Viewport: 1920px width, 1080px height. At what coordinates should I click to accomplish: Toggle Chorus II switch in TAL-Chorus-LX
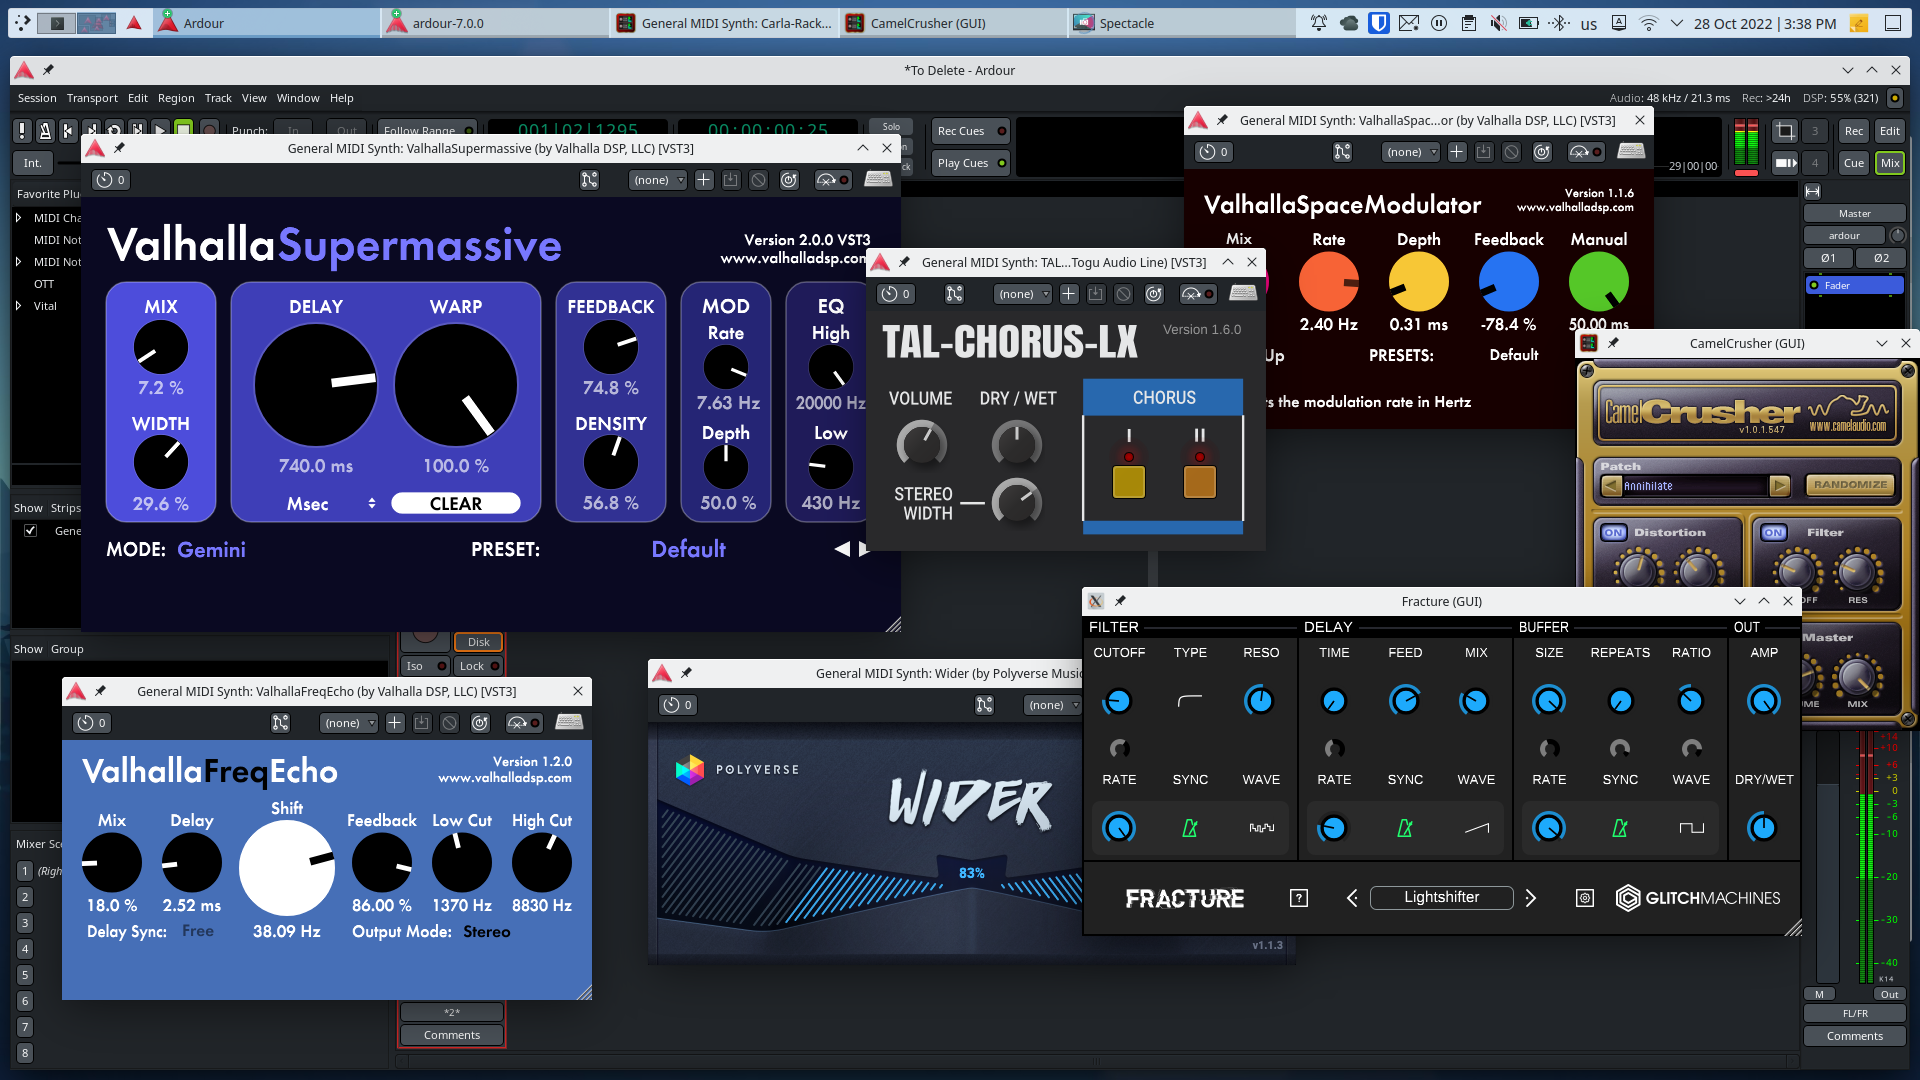pos(1199,482)
